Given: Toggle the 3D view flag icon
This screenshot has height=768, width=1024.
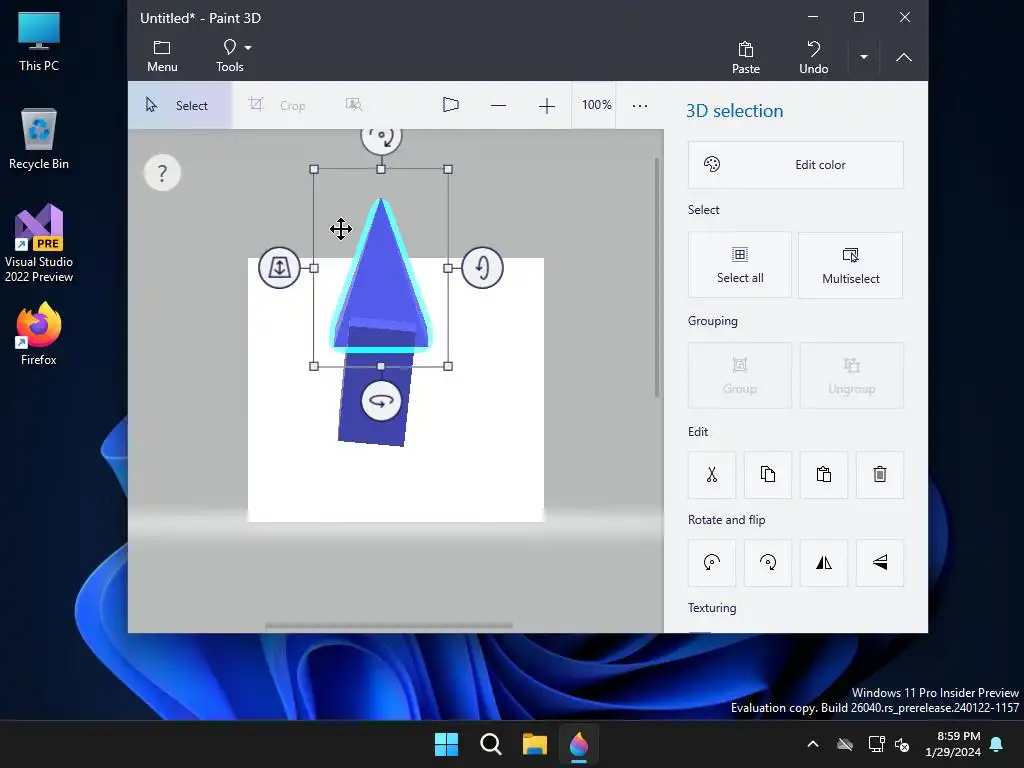Looking at the screenshot, I should point(451,105).
